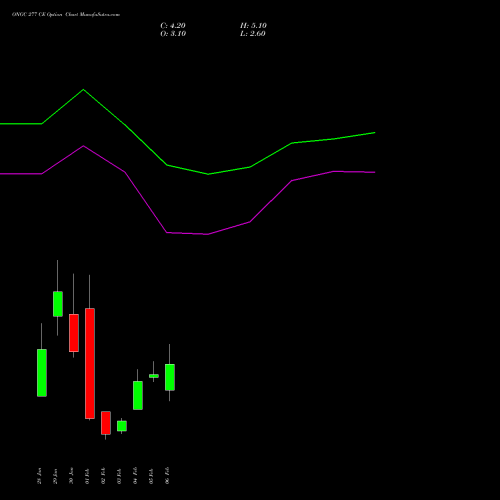Click the high value 'H: 5.10'

coord(253,26)
